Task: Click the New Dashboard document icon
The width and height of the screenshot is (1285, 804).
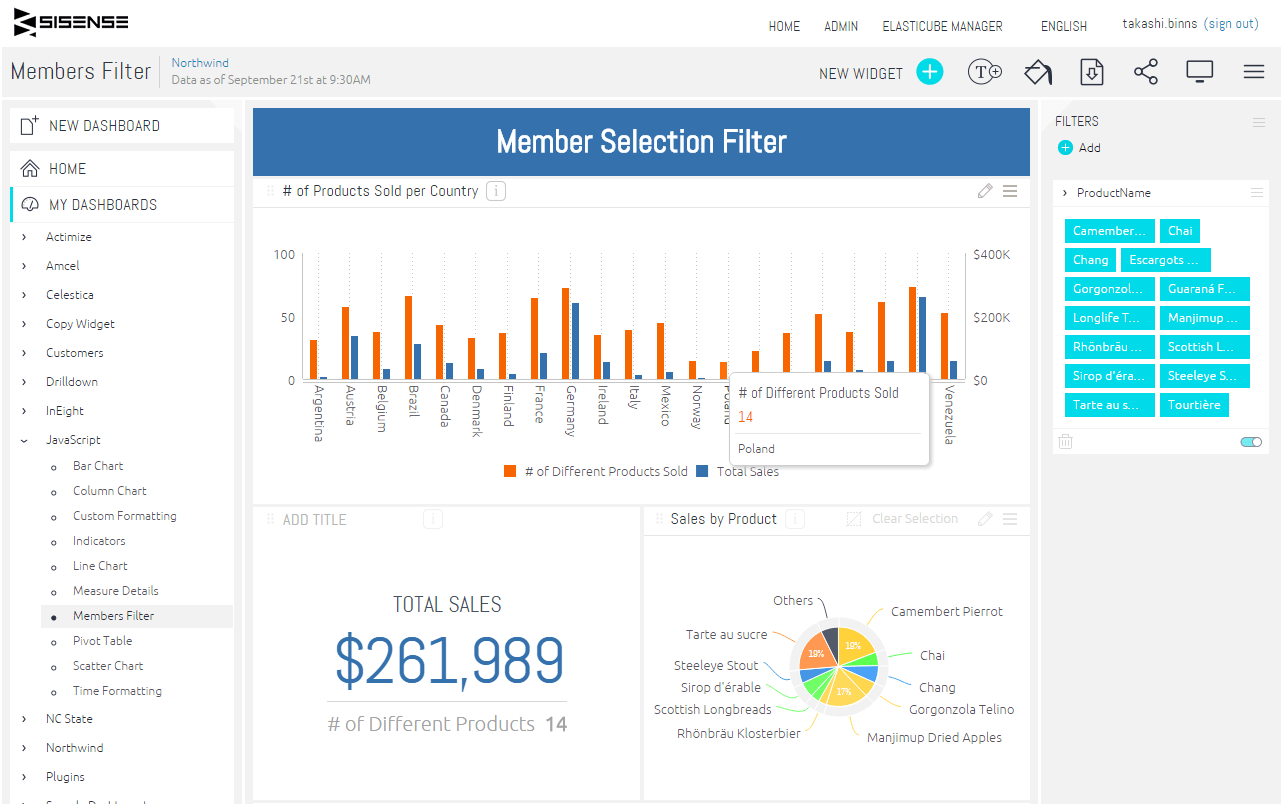Action: pos(30,125)
